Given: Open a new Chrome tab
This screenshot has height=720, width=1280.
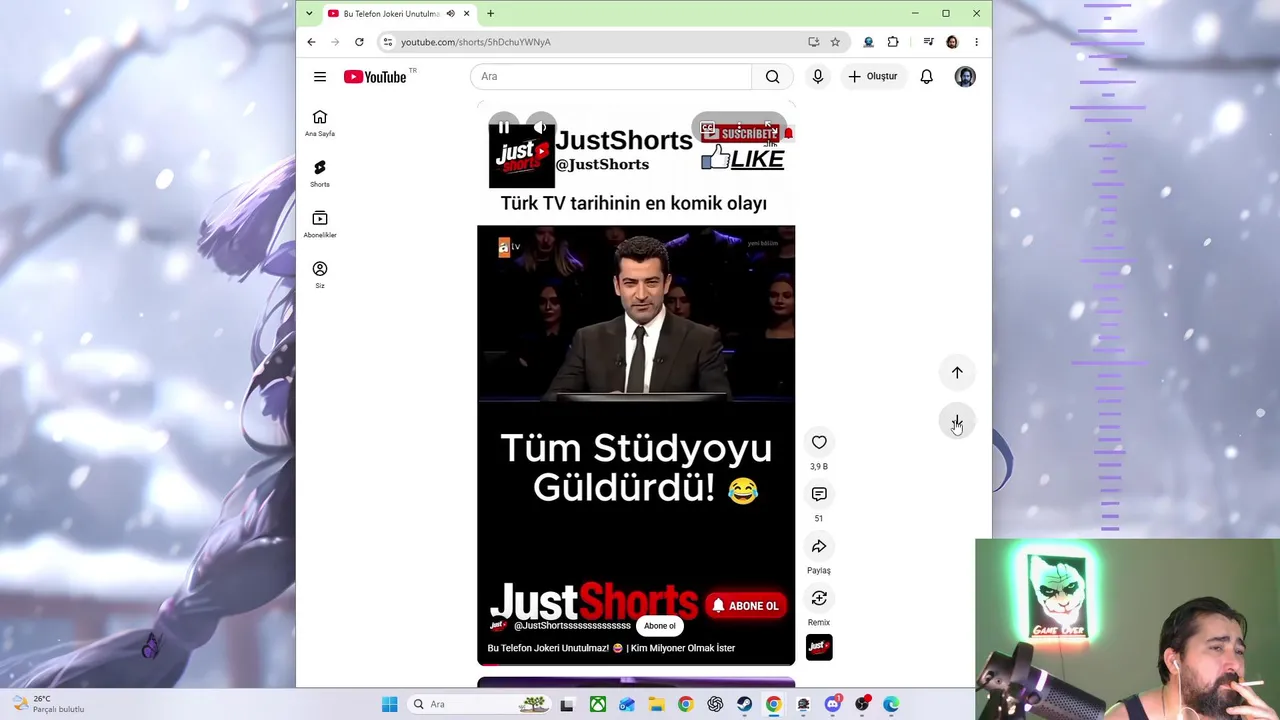Looking at the screenshot, I should coord(490,14).
